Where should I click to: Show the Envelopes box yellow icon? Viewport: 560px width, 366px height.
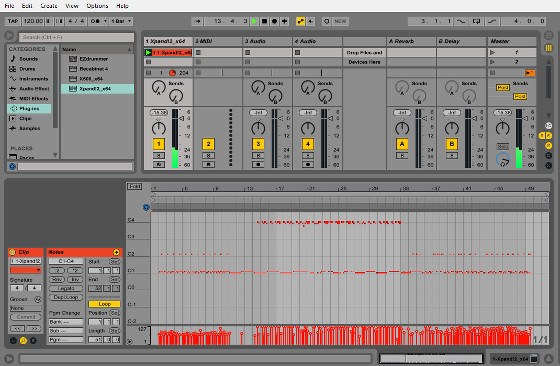tap(23, 341)
